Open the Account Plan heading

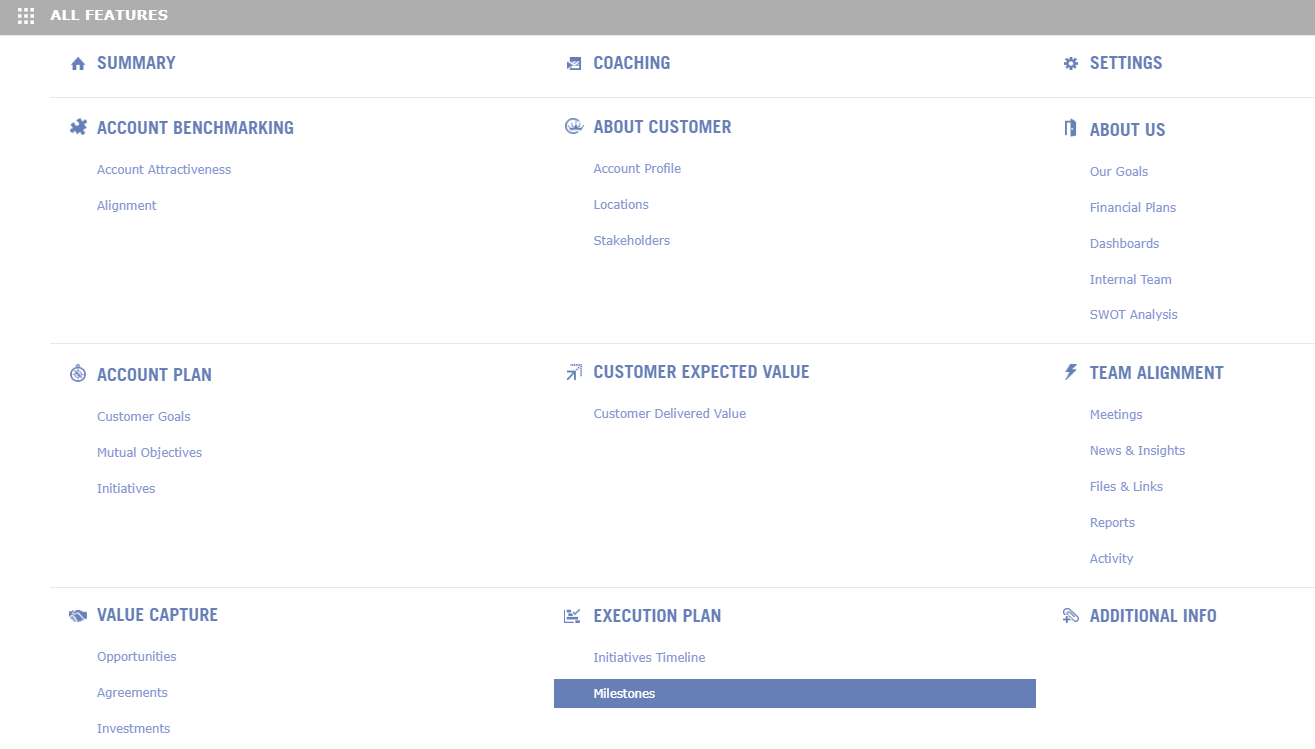point(154,375)
